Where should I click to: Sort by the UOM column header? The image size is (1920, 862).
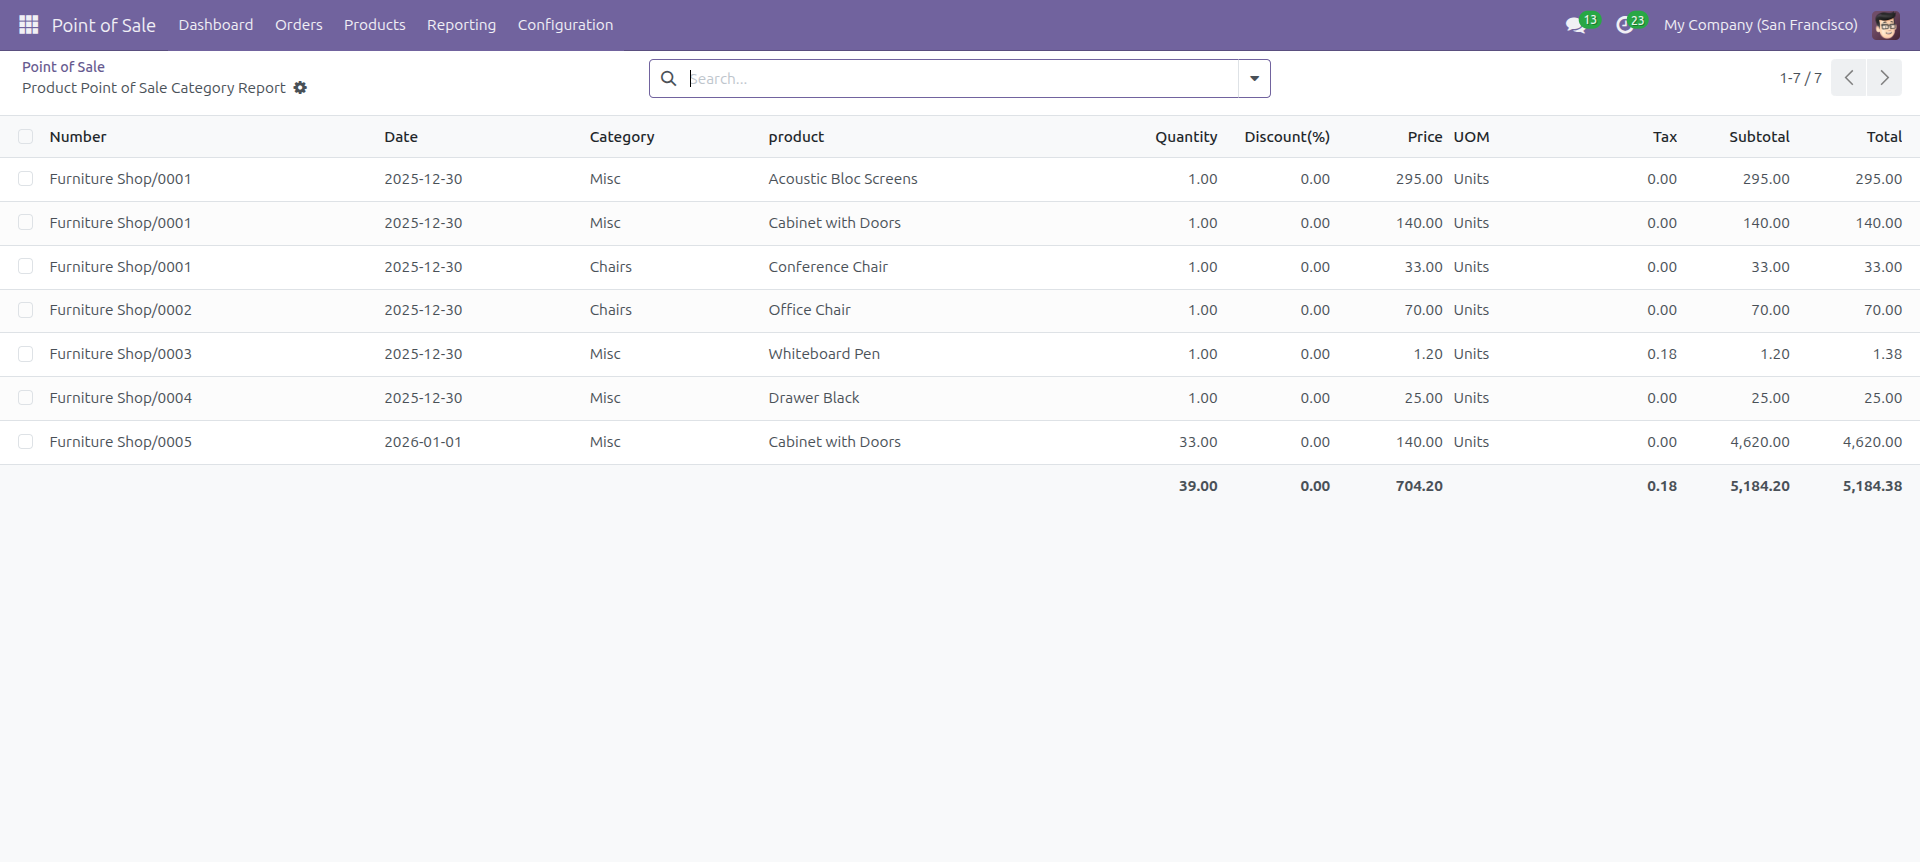pos(1471,137)
